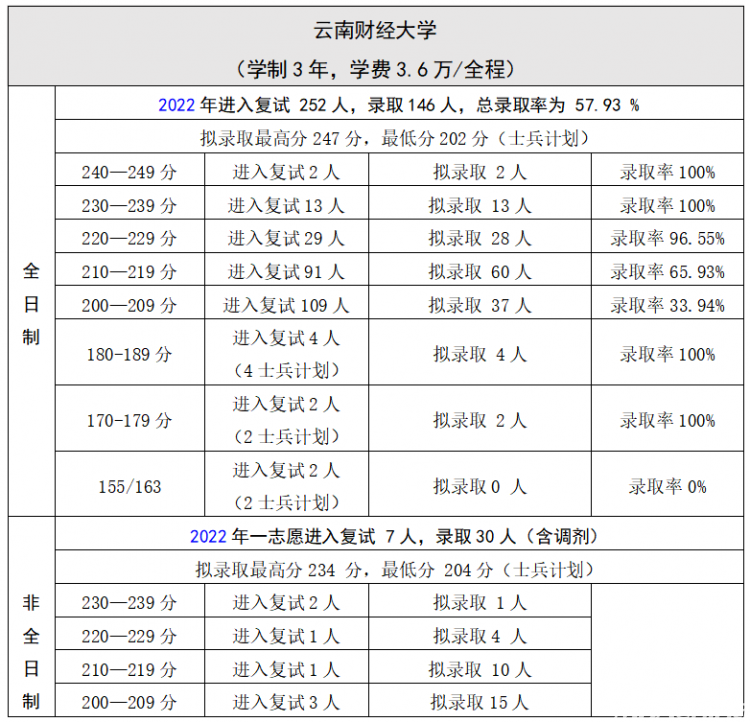The image size is (750, 722).
Task: Click the 拟录取15人 cell
Action: (x=480, y=700)
